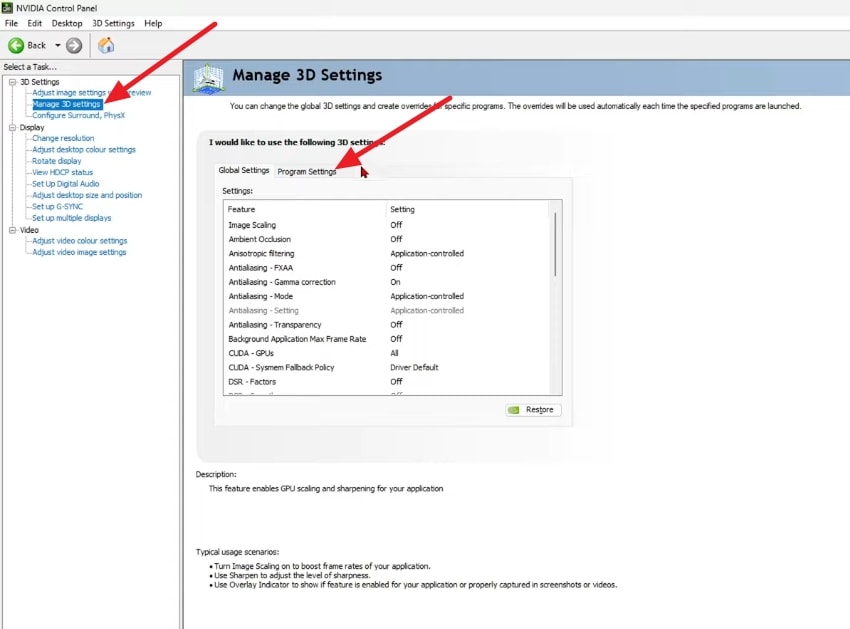The height and width of the screenshot is (629, 850).
Task: Click the Video tree label
Action: (x=29, y=230)
